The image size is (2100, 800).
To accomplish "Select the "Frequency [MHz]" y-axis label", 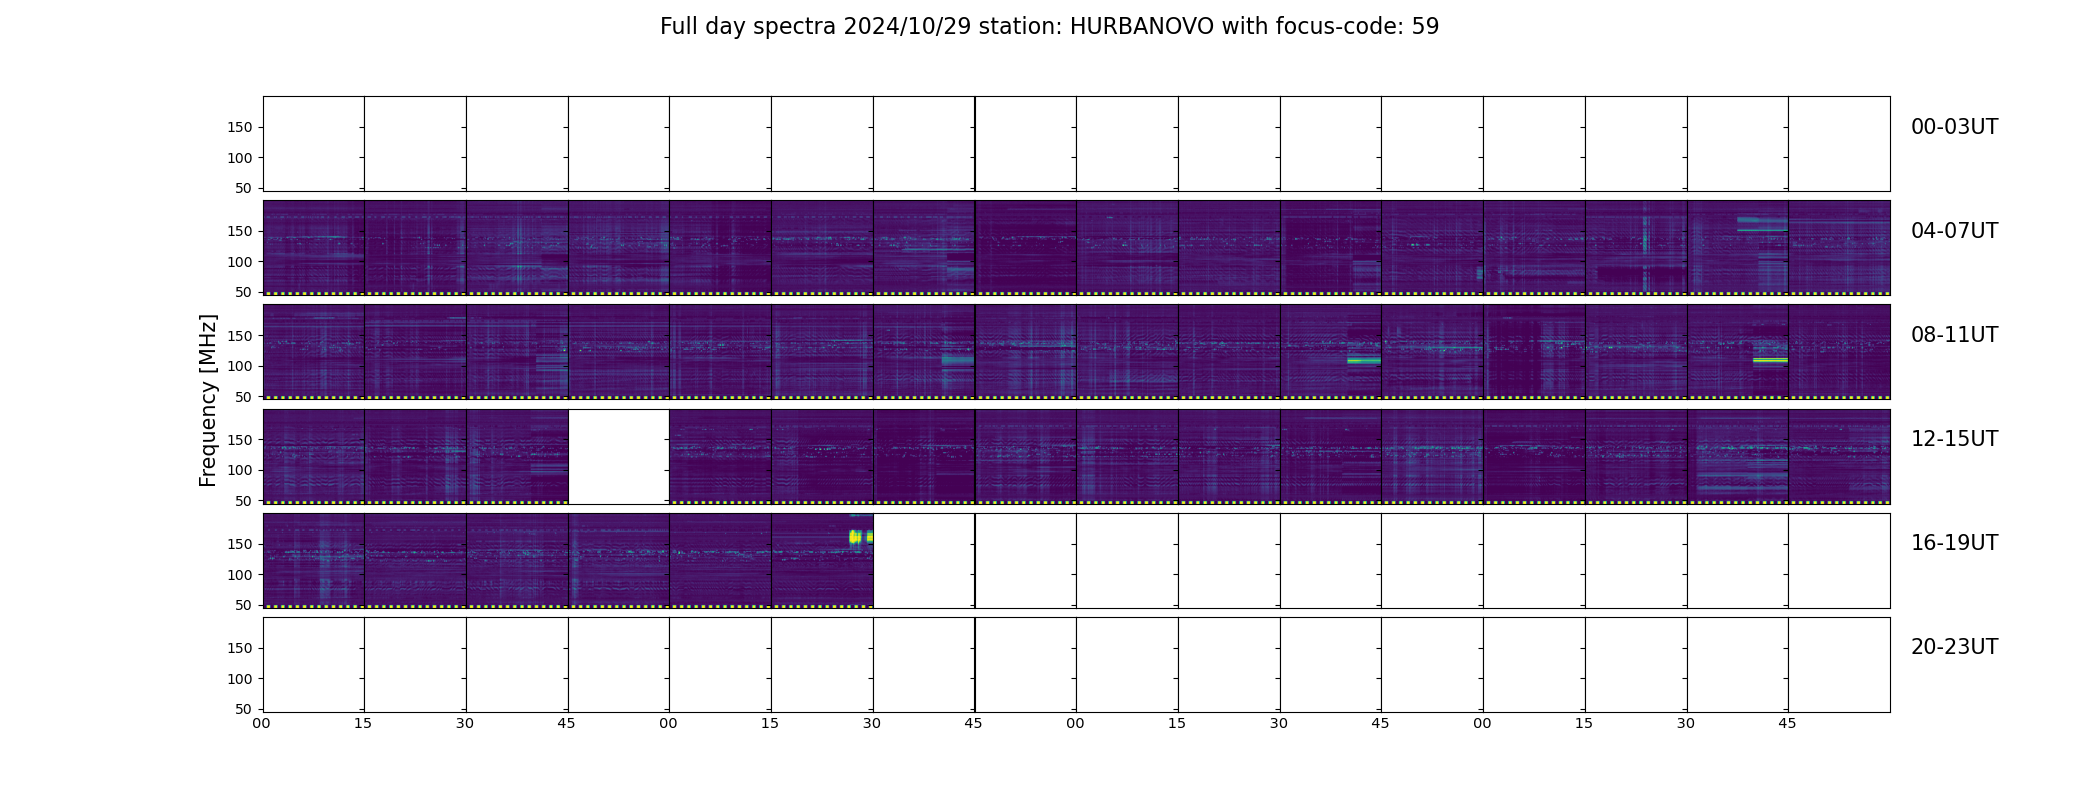I will point(208,400).
